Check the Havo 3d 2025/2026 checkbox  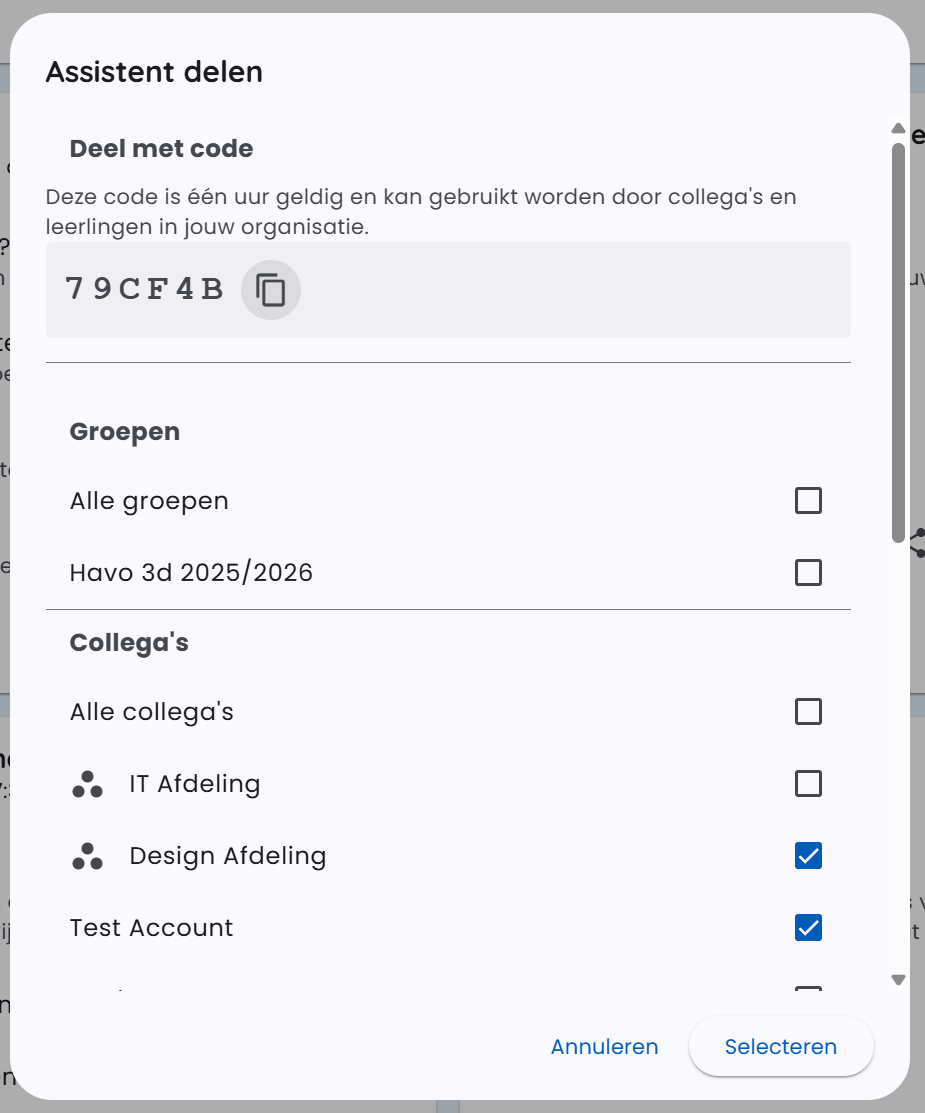pos(807,572)
